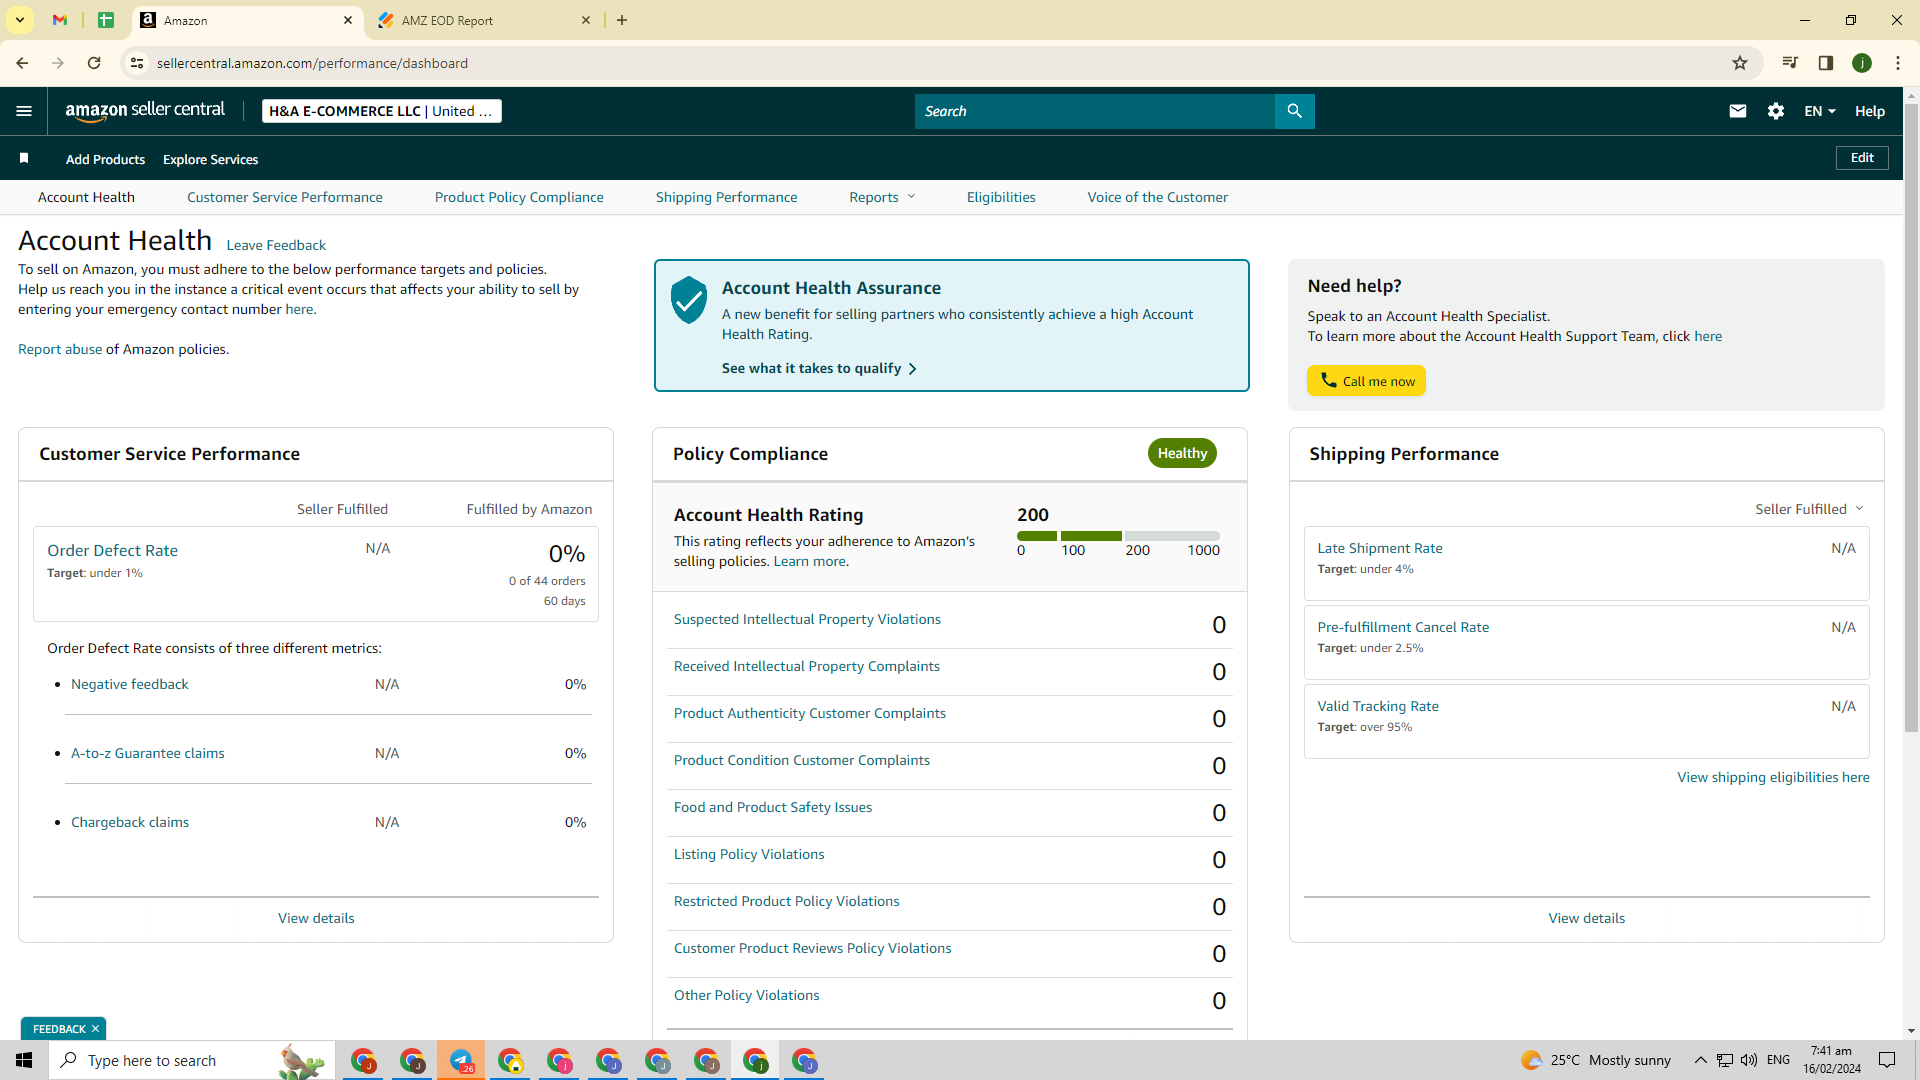This screenshot has width=1920, height=1080.
Task: Open Negative feedback metric link
Action: (x=130, y=684)
